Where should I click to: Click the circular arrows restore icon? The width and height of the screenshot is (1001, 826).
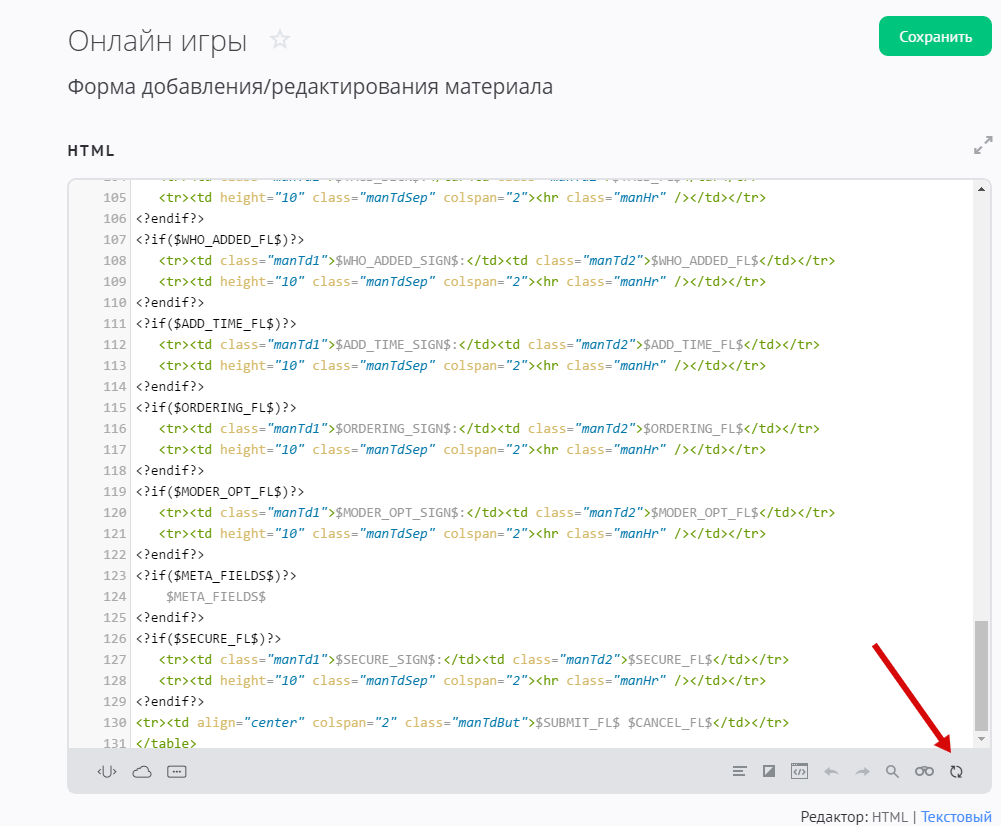pyautogui.click(x=956, y=771)
